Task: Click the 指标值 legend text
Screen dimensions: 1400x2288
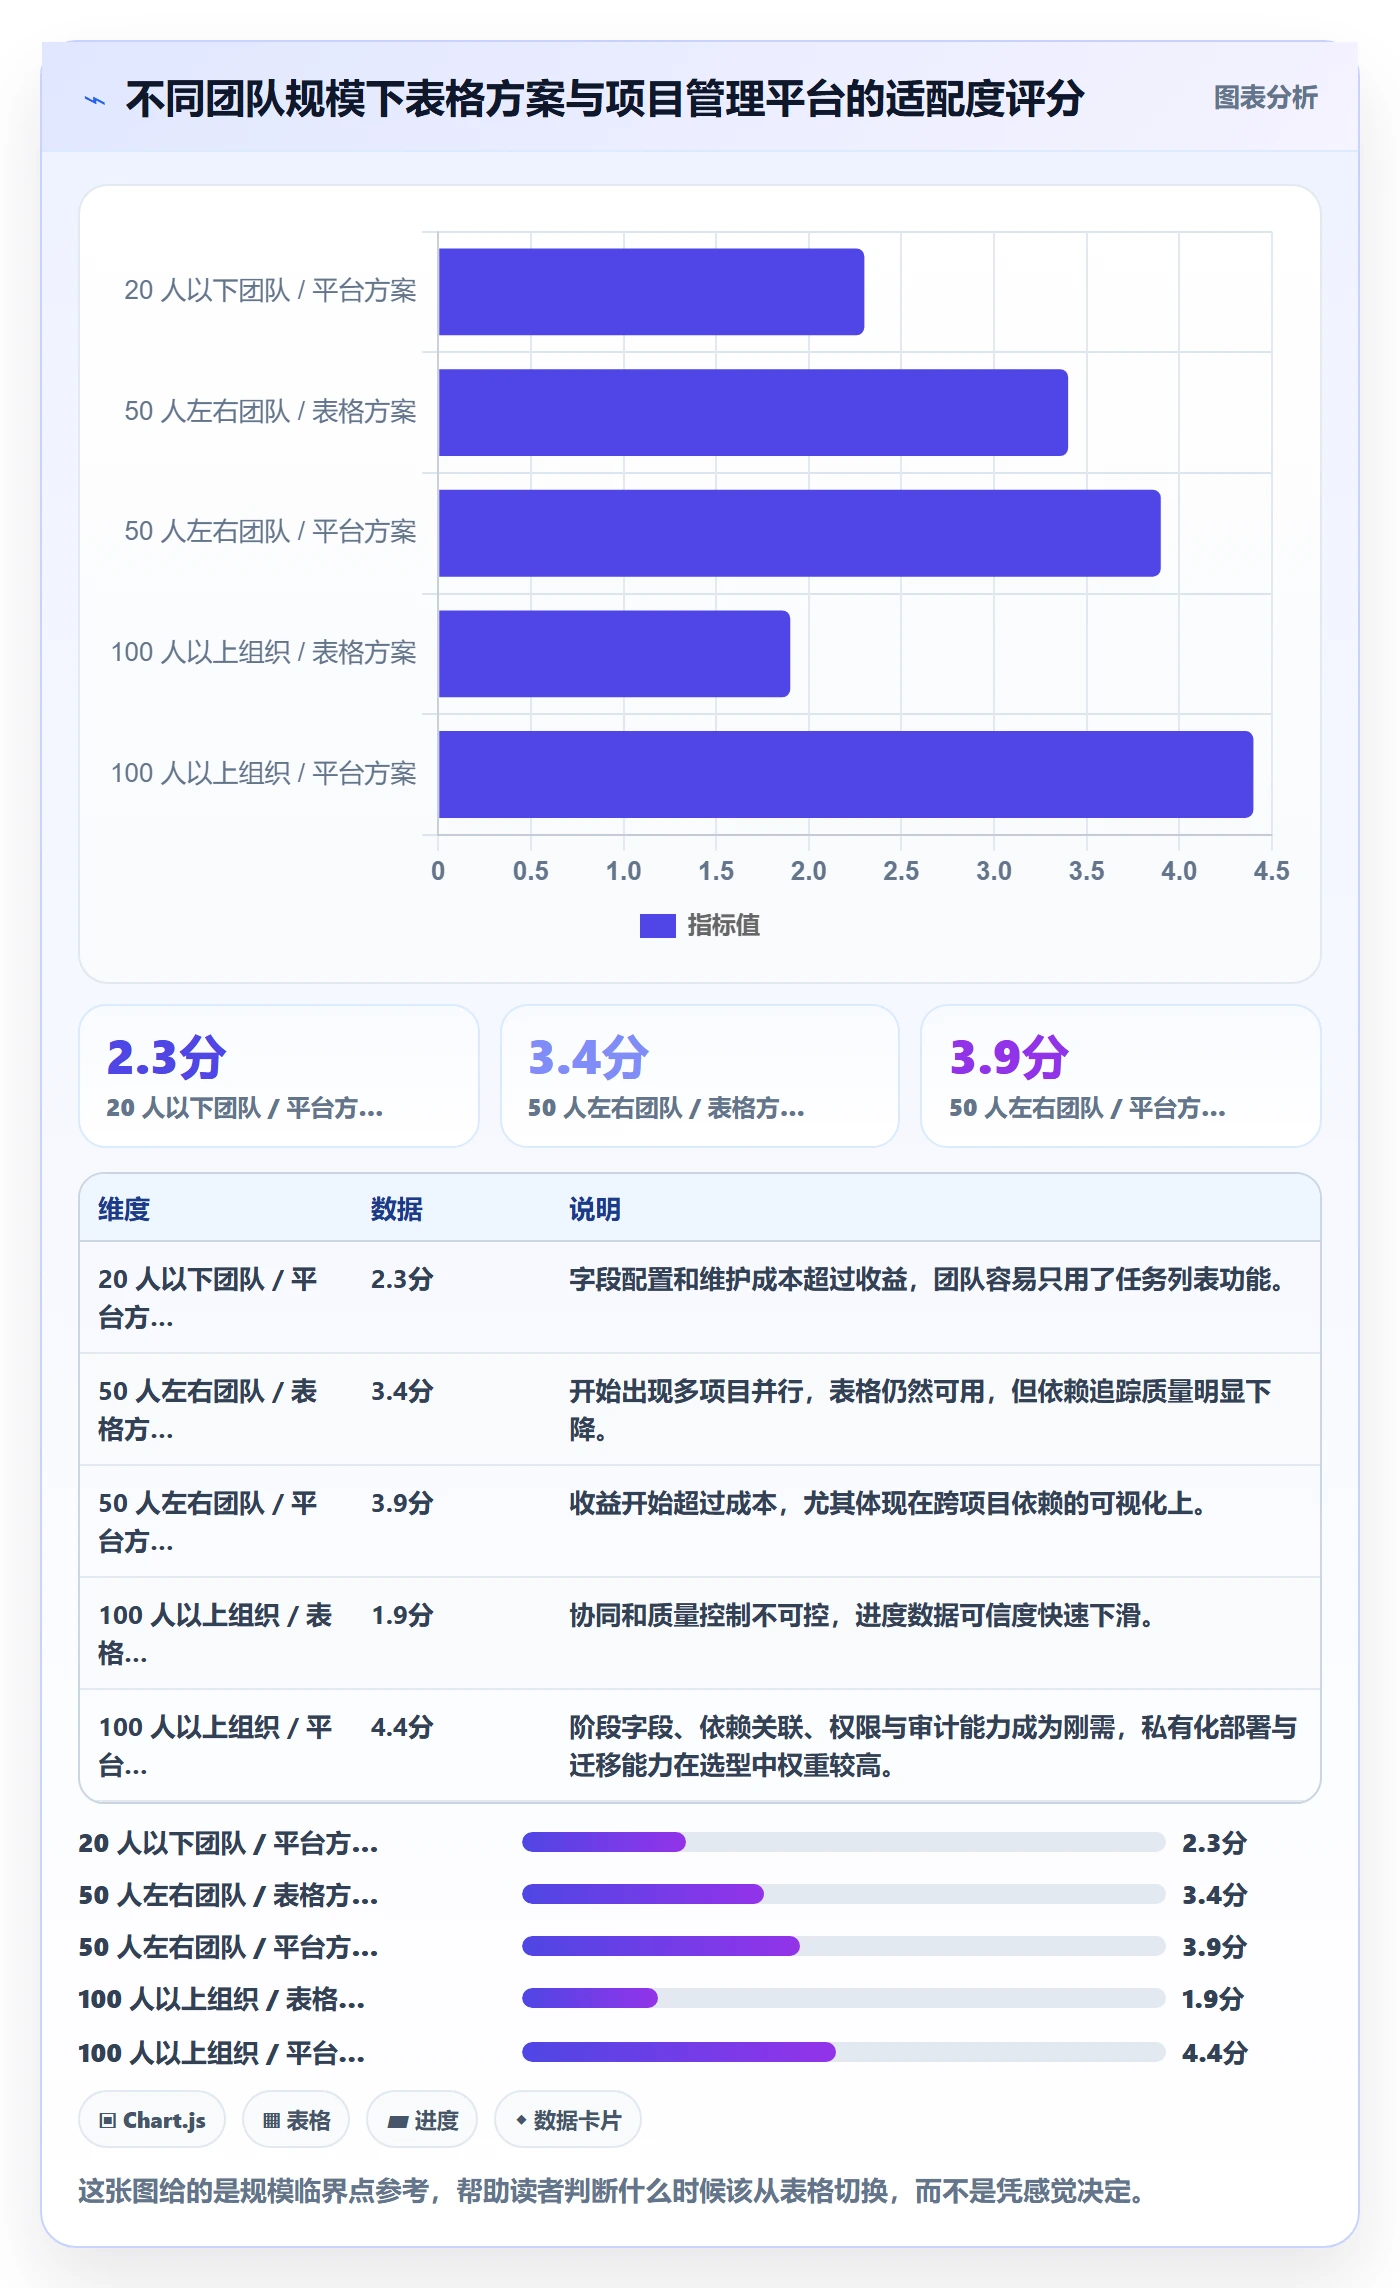Action: pos(723,926)
